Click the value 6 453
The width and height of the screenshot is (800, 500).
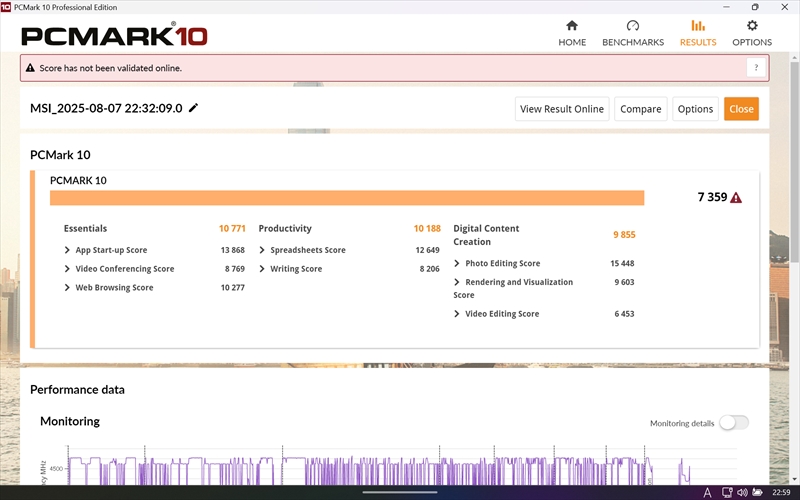pyautogui.click(x=624, y=314)
